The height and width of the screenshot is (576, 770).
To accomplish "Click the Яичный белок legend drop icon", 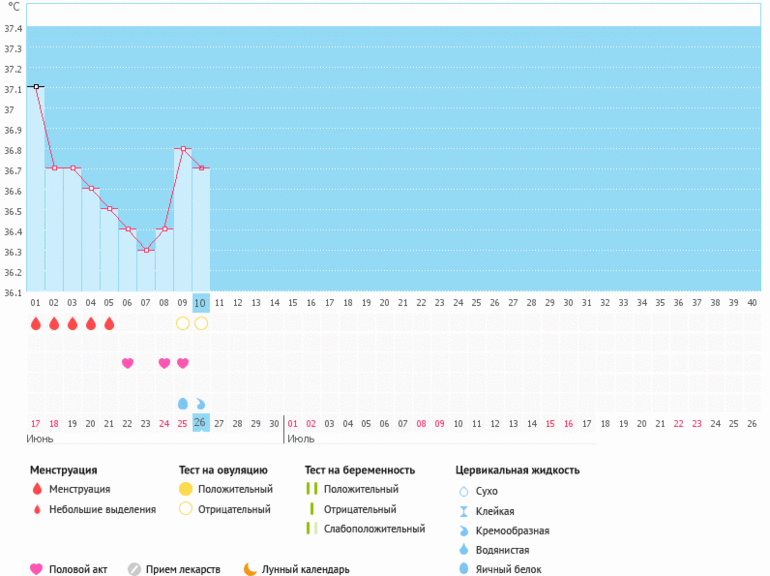I will [463, 569].
